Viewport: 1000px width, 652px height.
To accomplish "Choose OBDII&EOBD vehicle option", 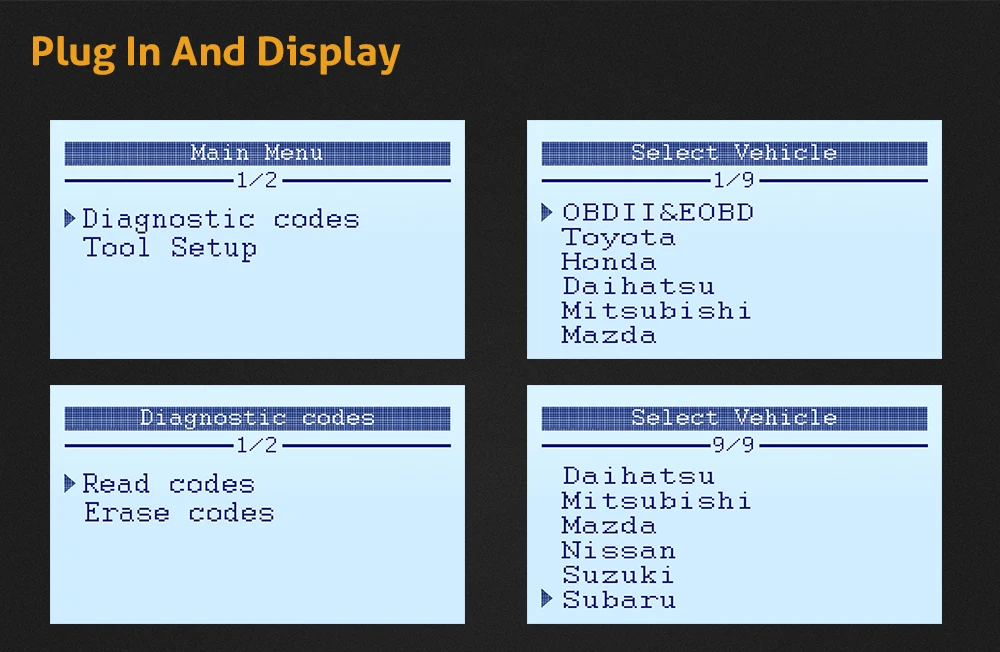I will (x=658, y=212).
